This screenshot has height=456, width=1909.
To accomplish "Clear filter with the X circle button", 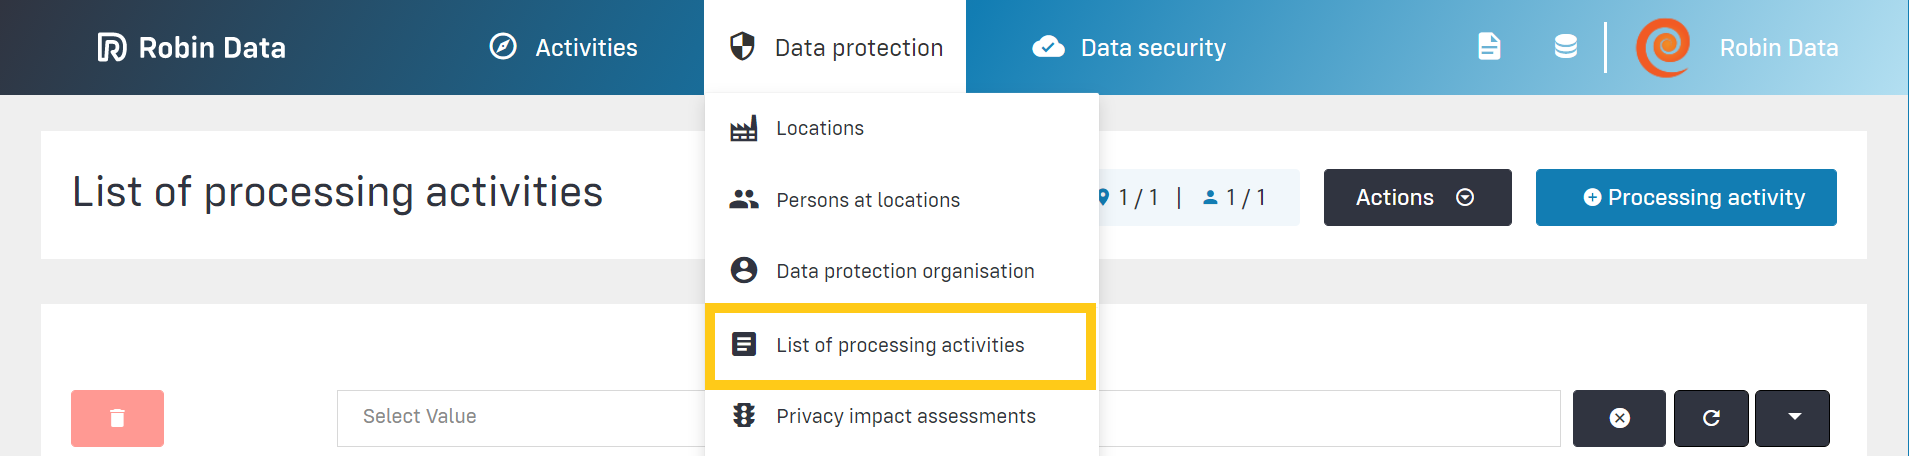I will click(1619, 418).
